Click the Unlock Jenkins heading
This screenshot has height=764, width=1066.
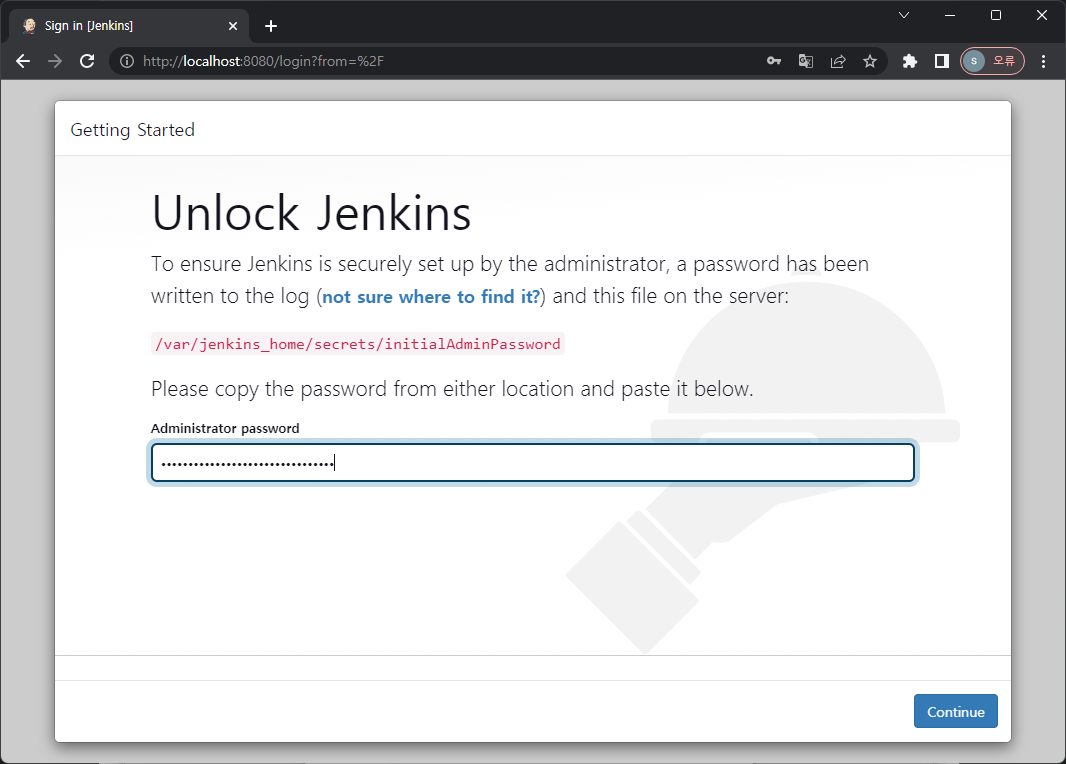click(311, 213)
